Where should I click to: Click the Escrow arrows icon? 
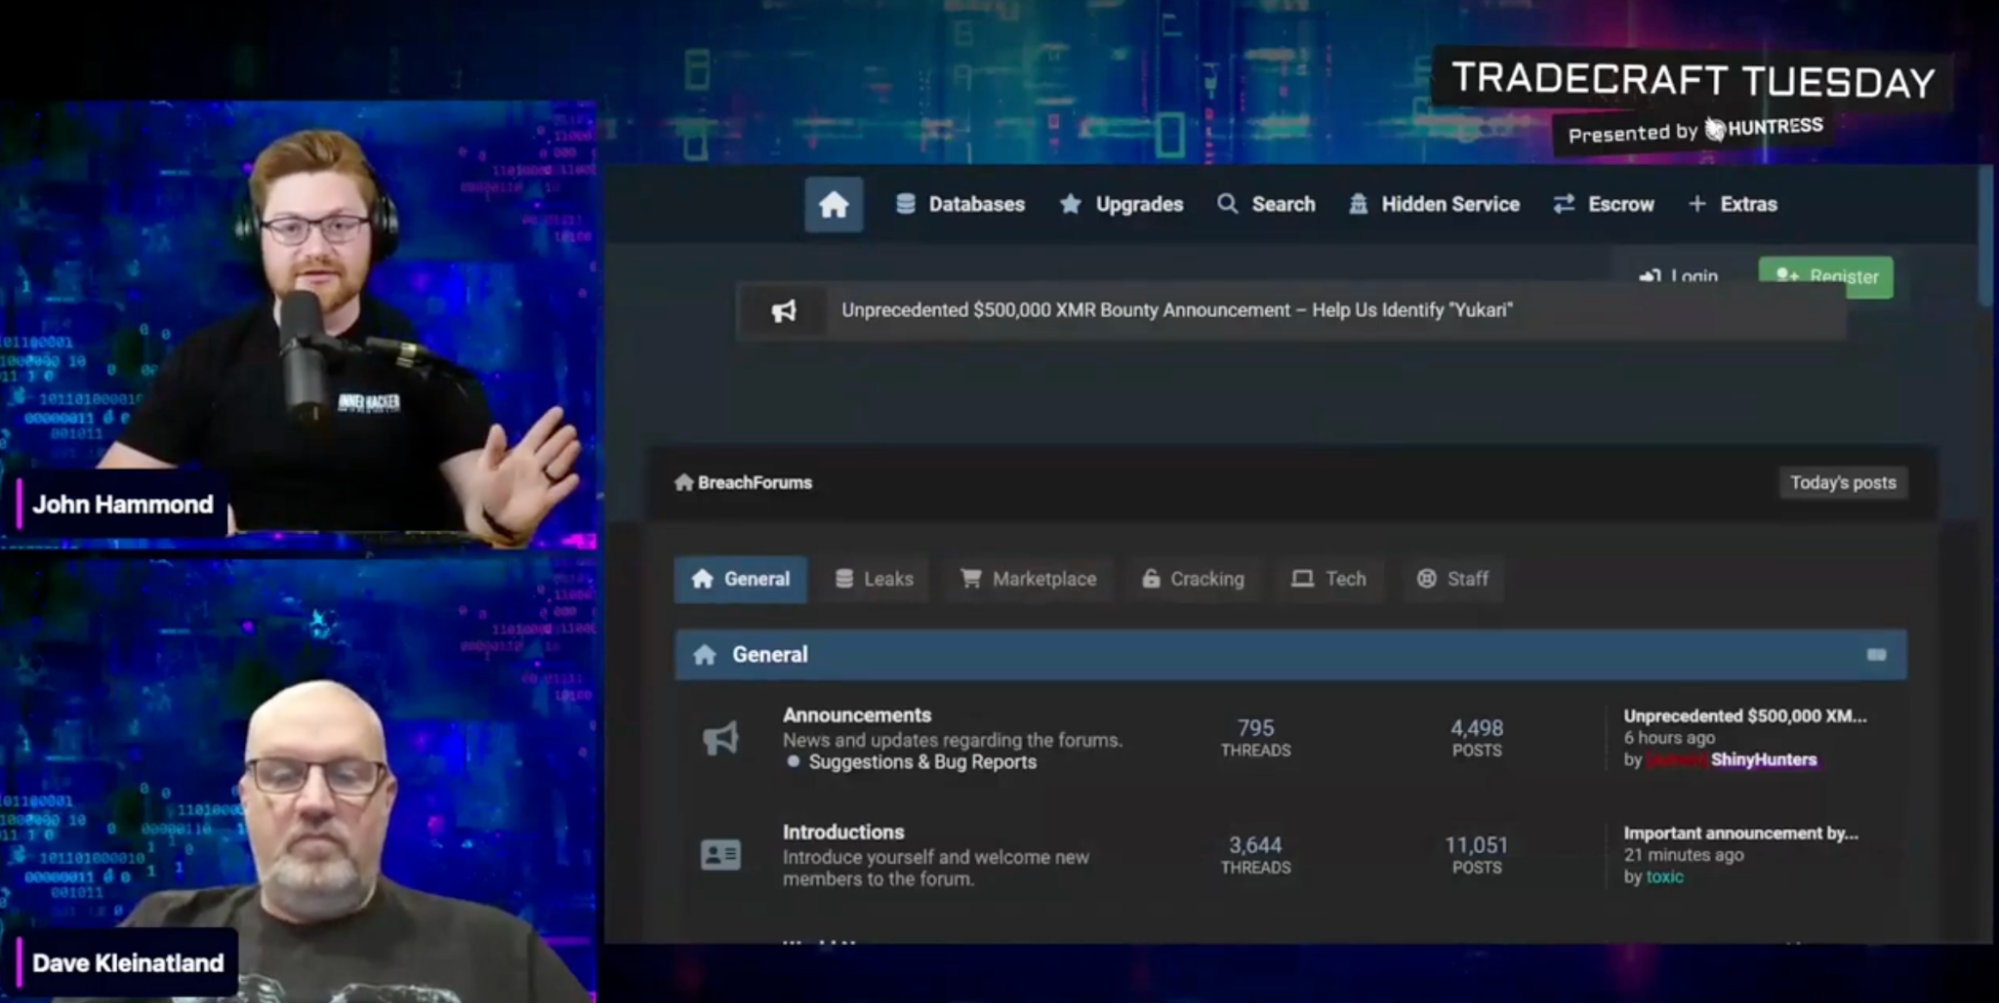[x=1564, y=205]
